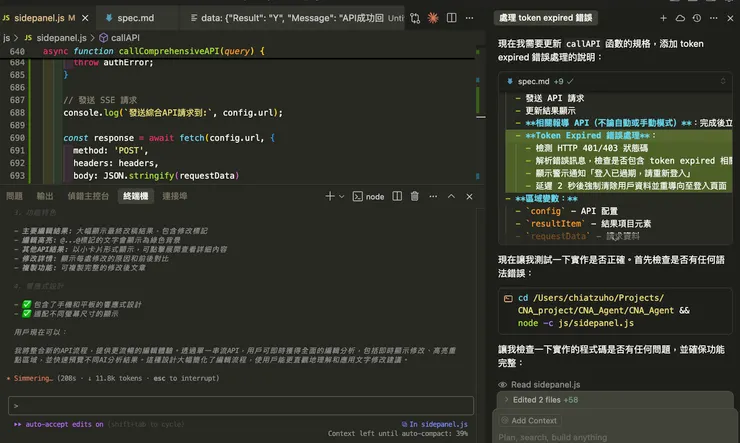Focus the terminal prompt input box
The width and height of the screenshot is (740, 443).
241,406
